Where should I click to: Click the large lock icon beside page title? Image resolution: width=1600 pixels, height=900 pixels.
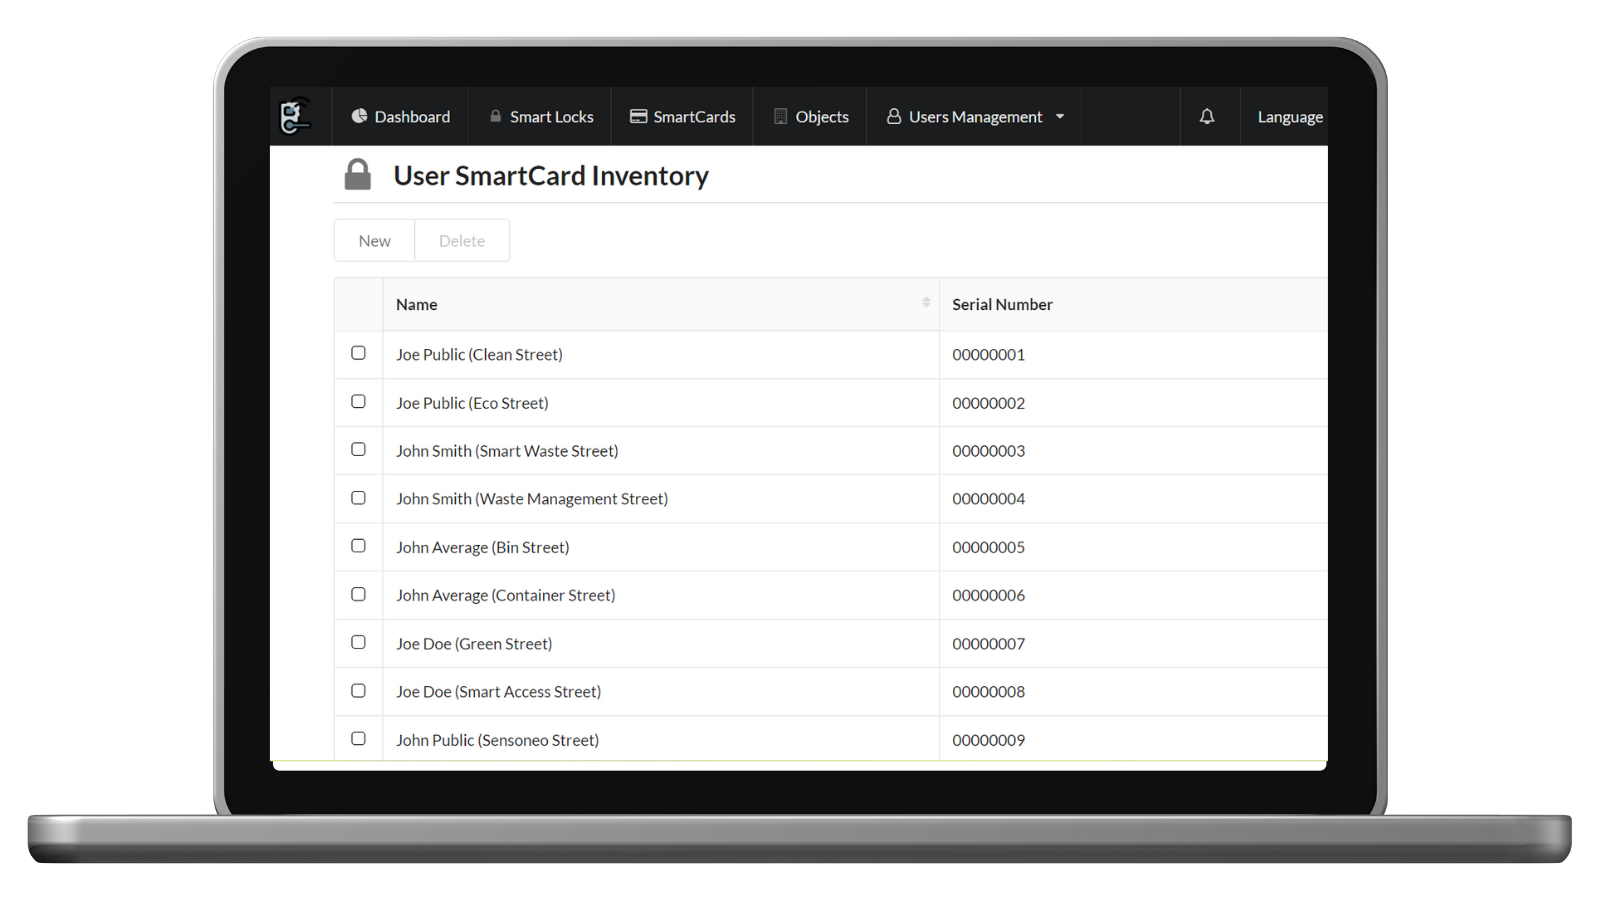click(358, 174)
